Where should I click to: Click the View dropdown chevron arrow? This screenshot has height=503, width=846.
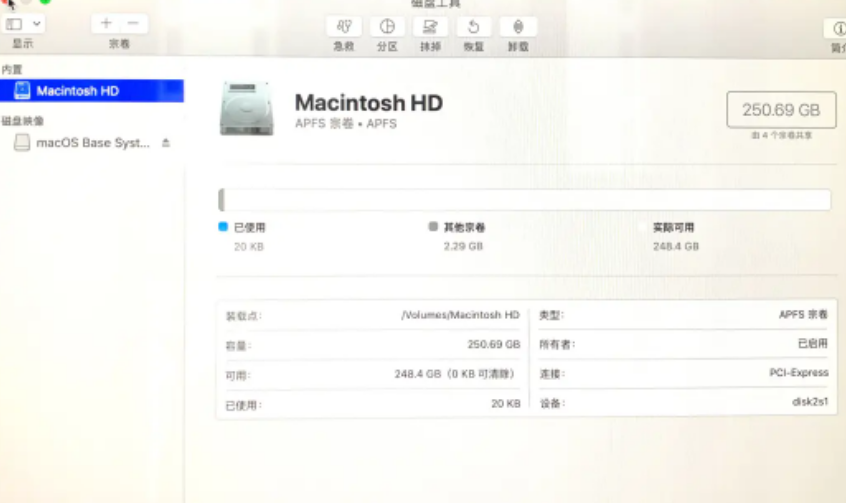tap(37, 24)
